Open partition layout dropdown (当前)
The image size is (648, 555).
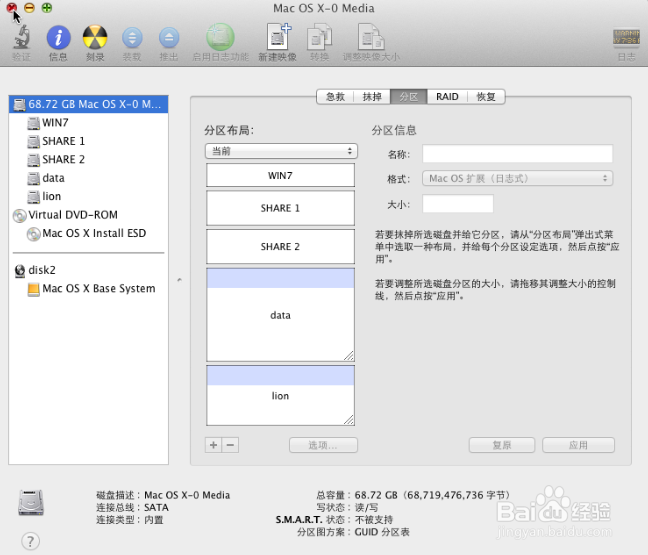click(x=281, y=151)
